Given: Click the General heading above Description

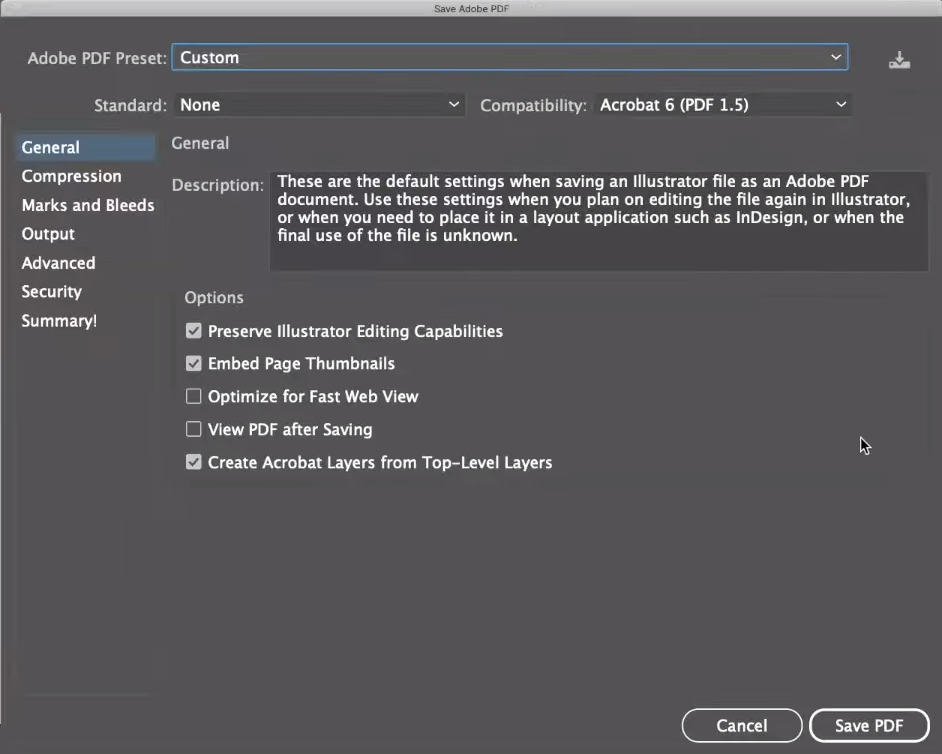Looking at the screenshot, I should pyautogui.click(x=200, y=143).
